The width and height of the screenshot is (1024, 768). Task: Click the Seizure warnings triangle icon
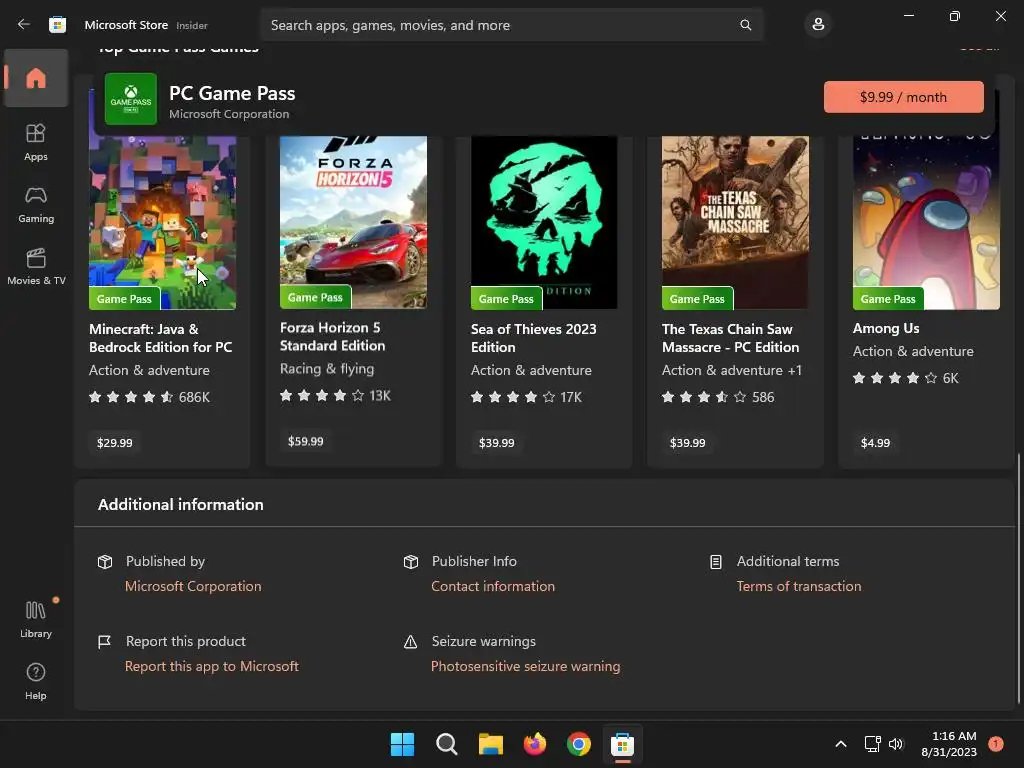410,642
